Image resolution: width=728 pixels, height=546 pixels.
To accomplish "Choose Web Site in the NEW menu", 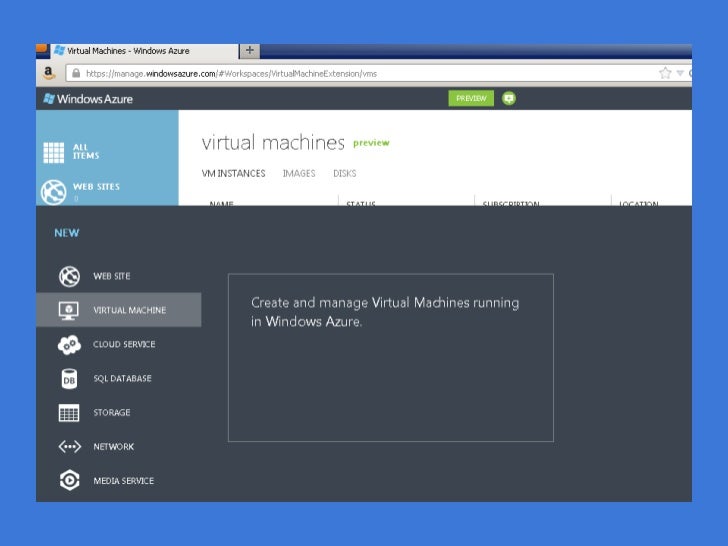I will pos(112,276).
